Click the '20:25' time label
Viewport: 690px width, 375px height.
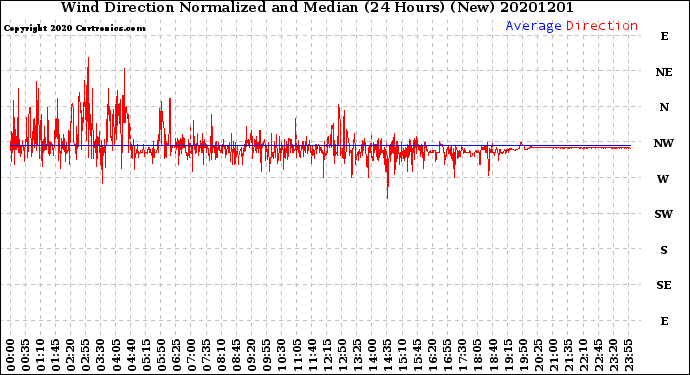click(x=538, y=355)
